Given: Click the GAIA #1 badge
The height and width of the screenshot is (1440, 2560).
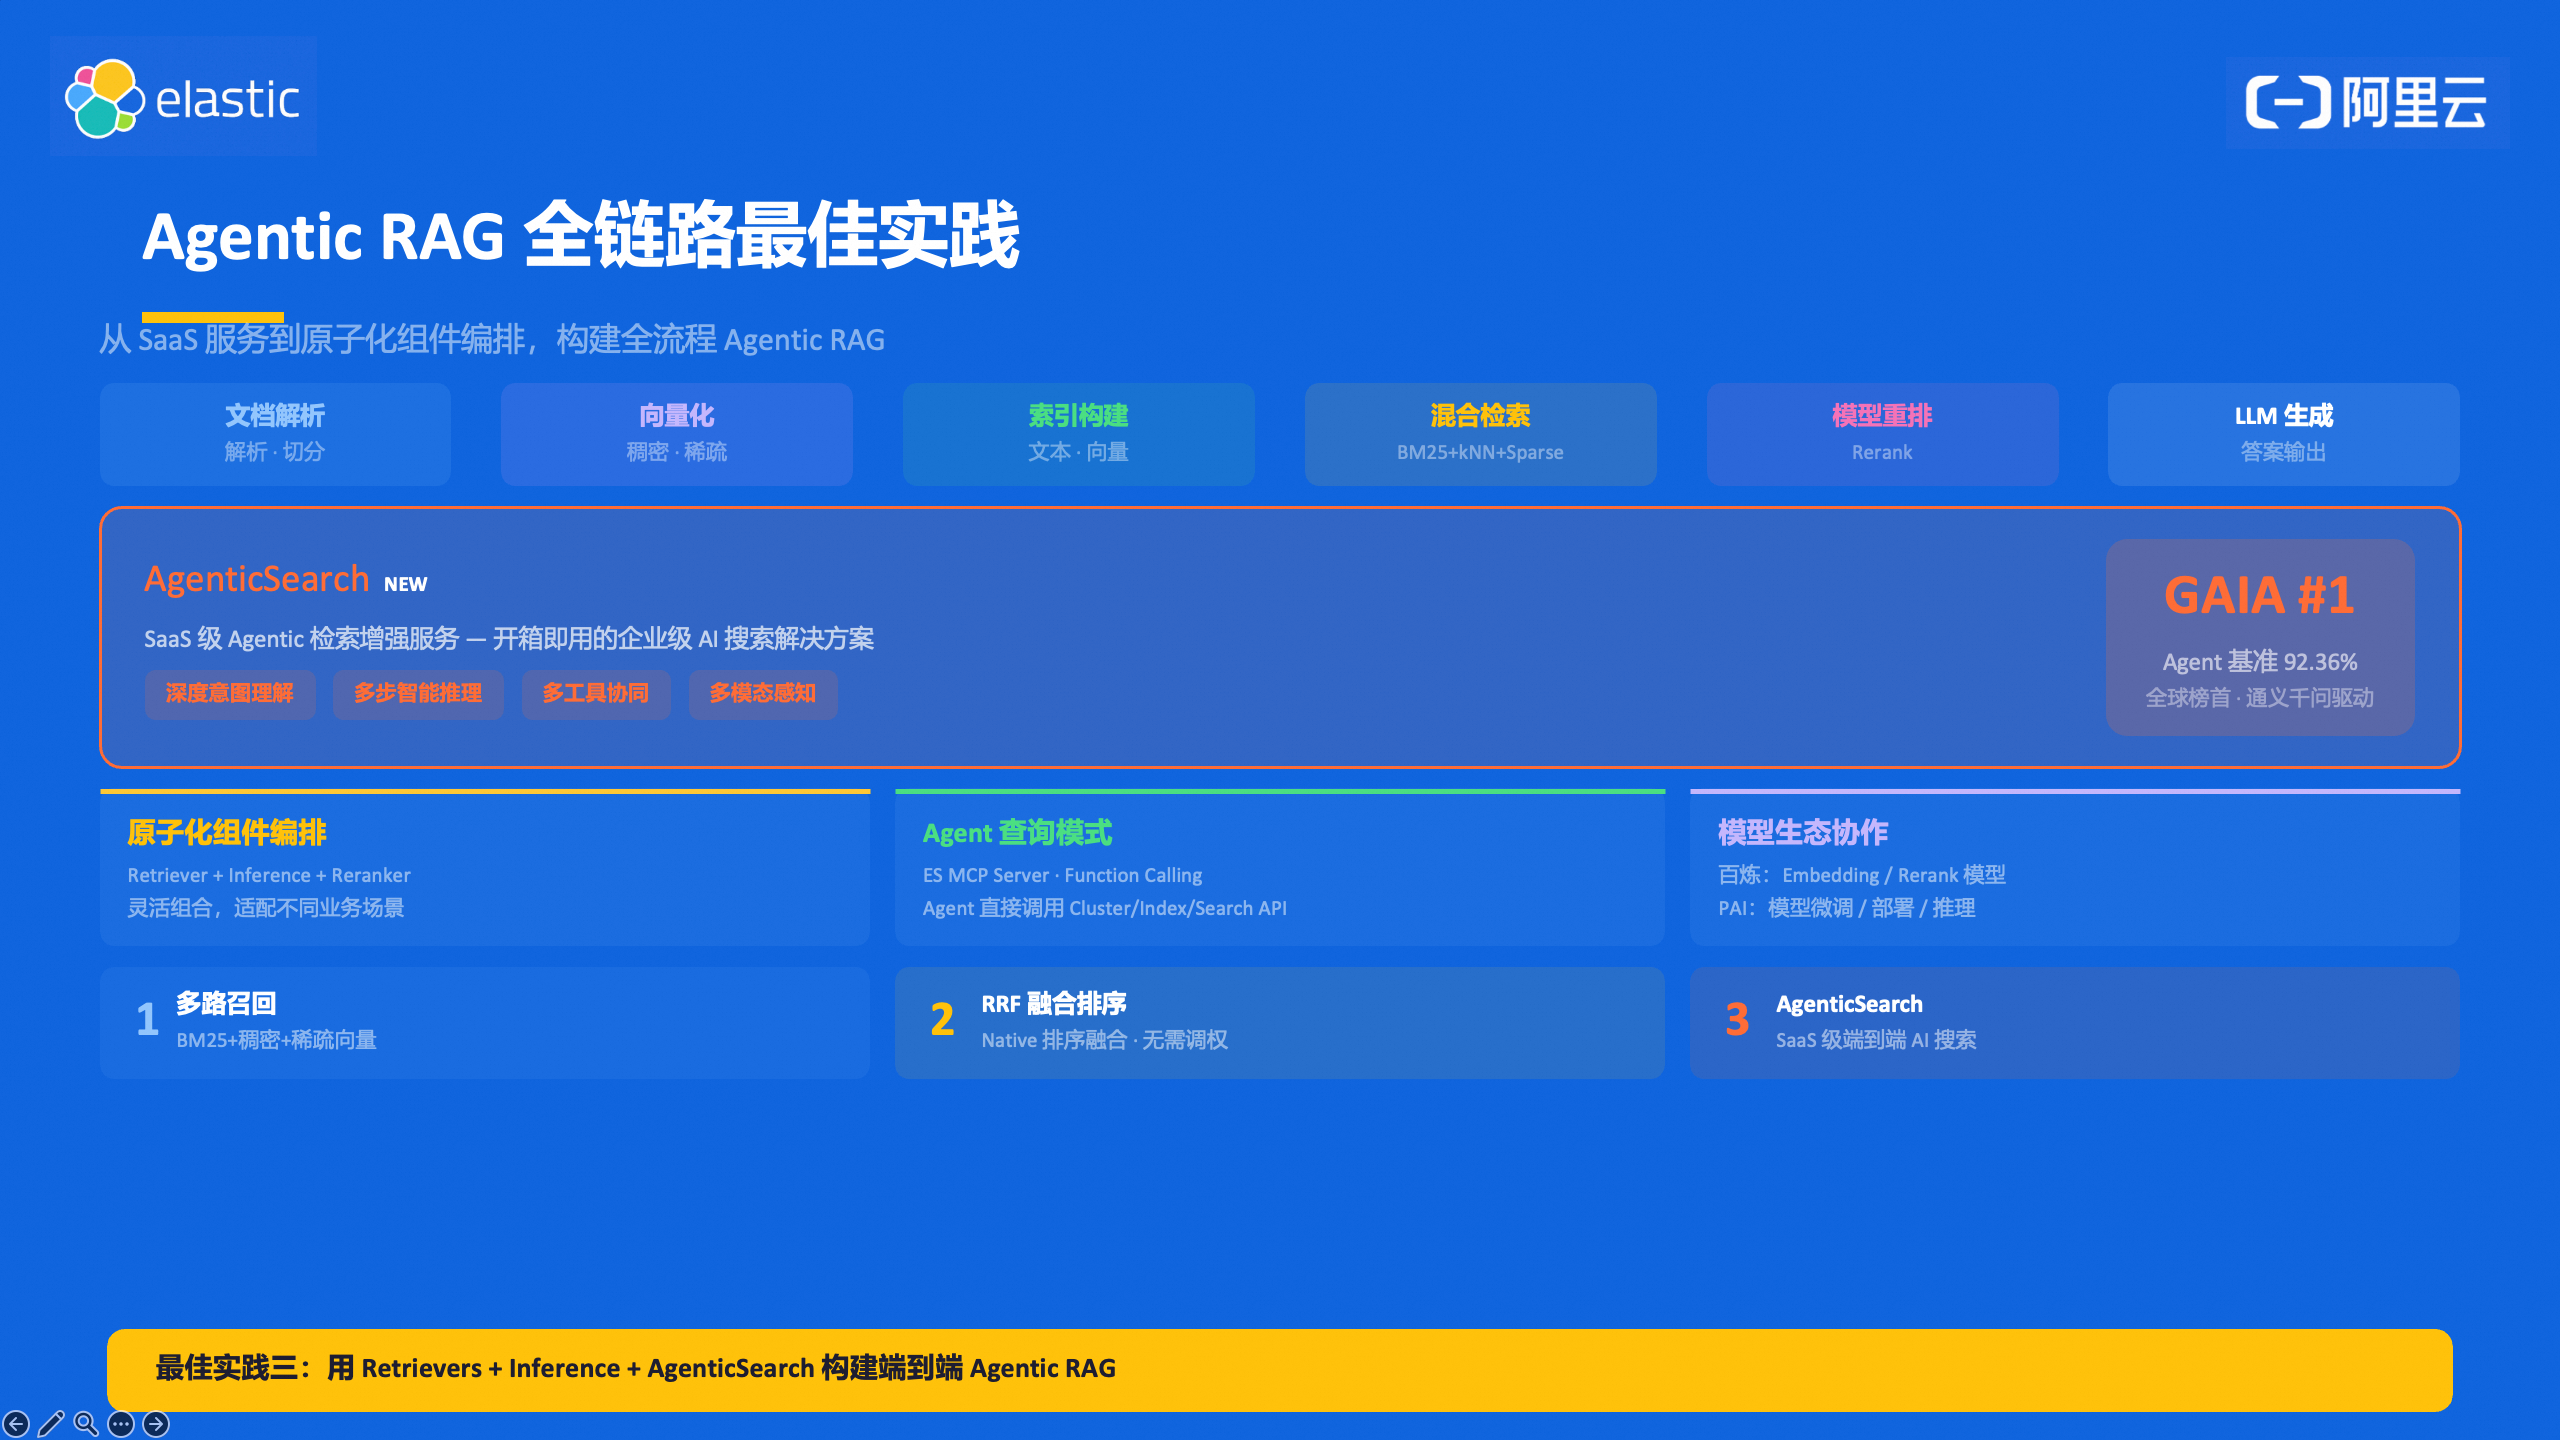Looking at the screenshot, I should [2260, 637].
